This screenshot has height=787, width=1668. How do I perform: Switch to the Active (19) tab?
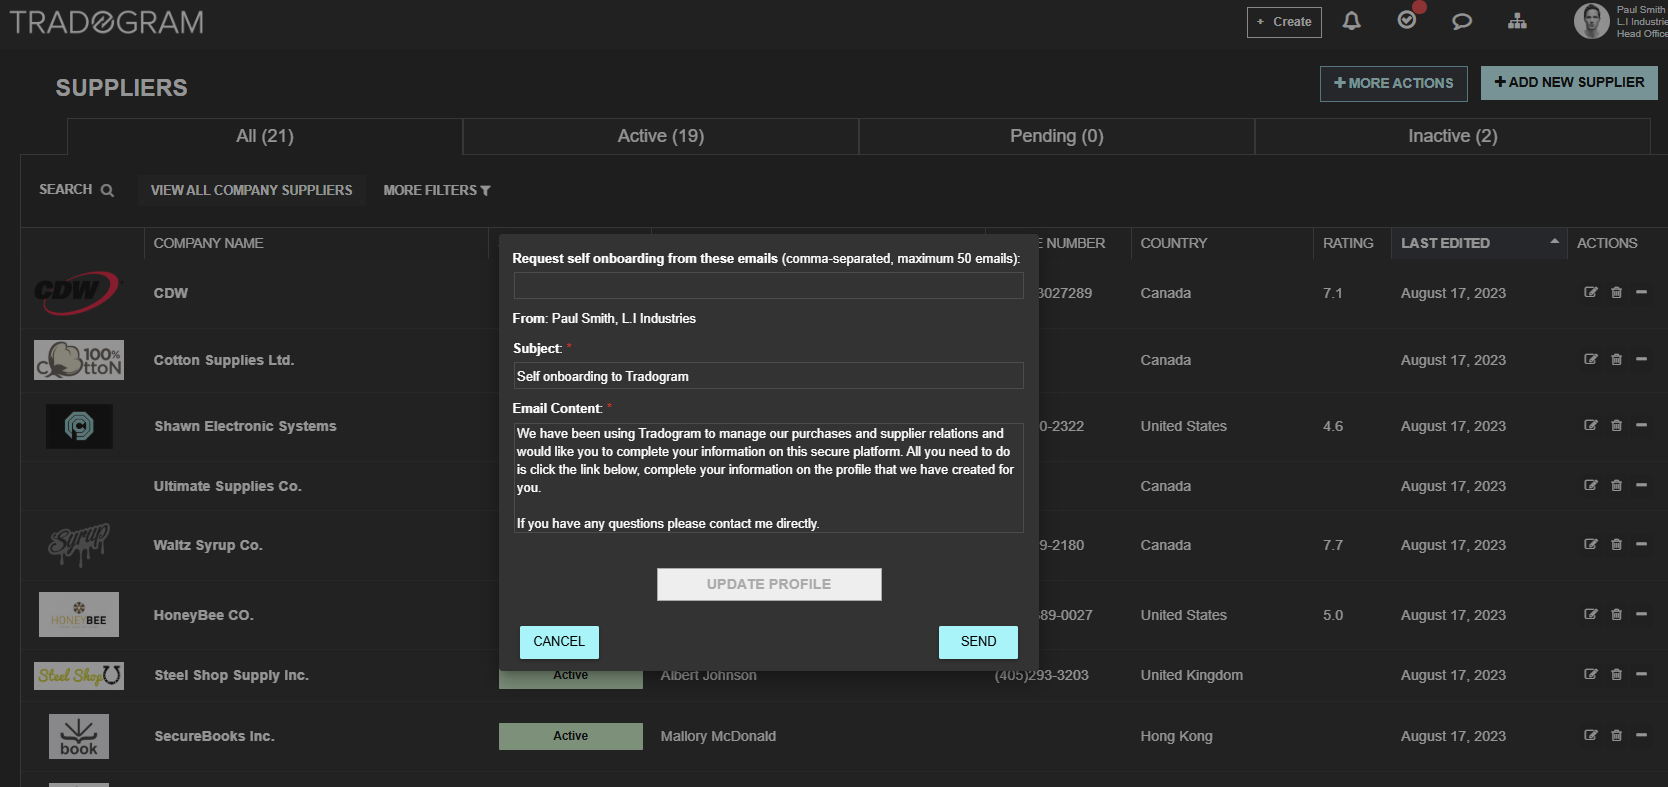[661, 136]
